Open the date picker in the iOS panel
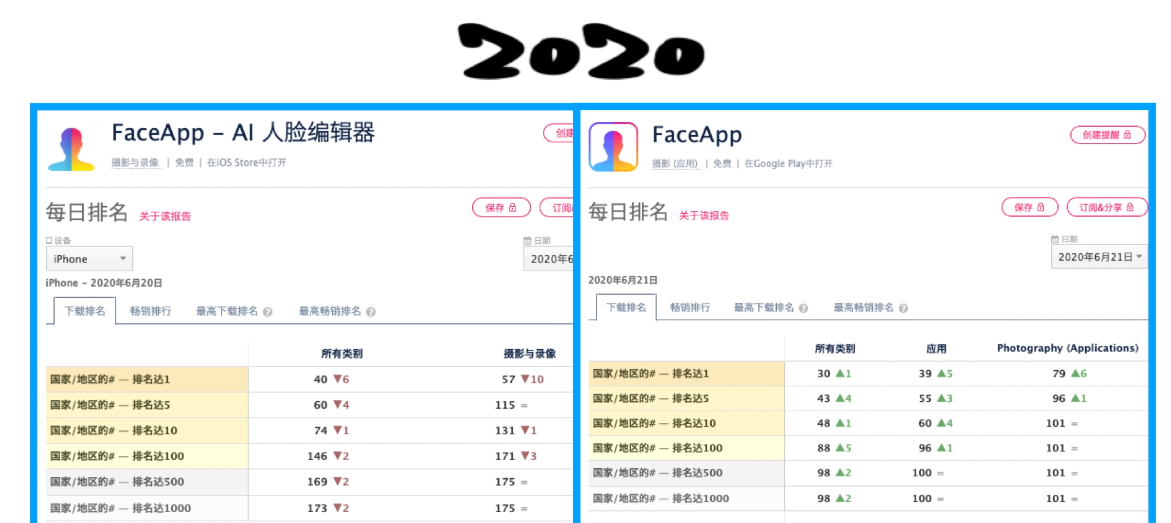Image resolution: width=1171 pixels, height=523 pixels. tap(548, 259)
